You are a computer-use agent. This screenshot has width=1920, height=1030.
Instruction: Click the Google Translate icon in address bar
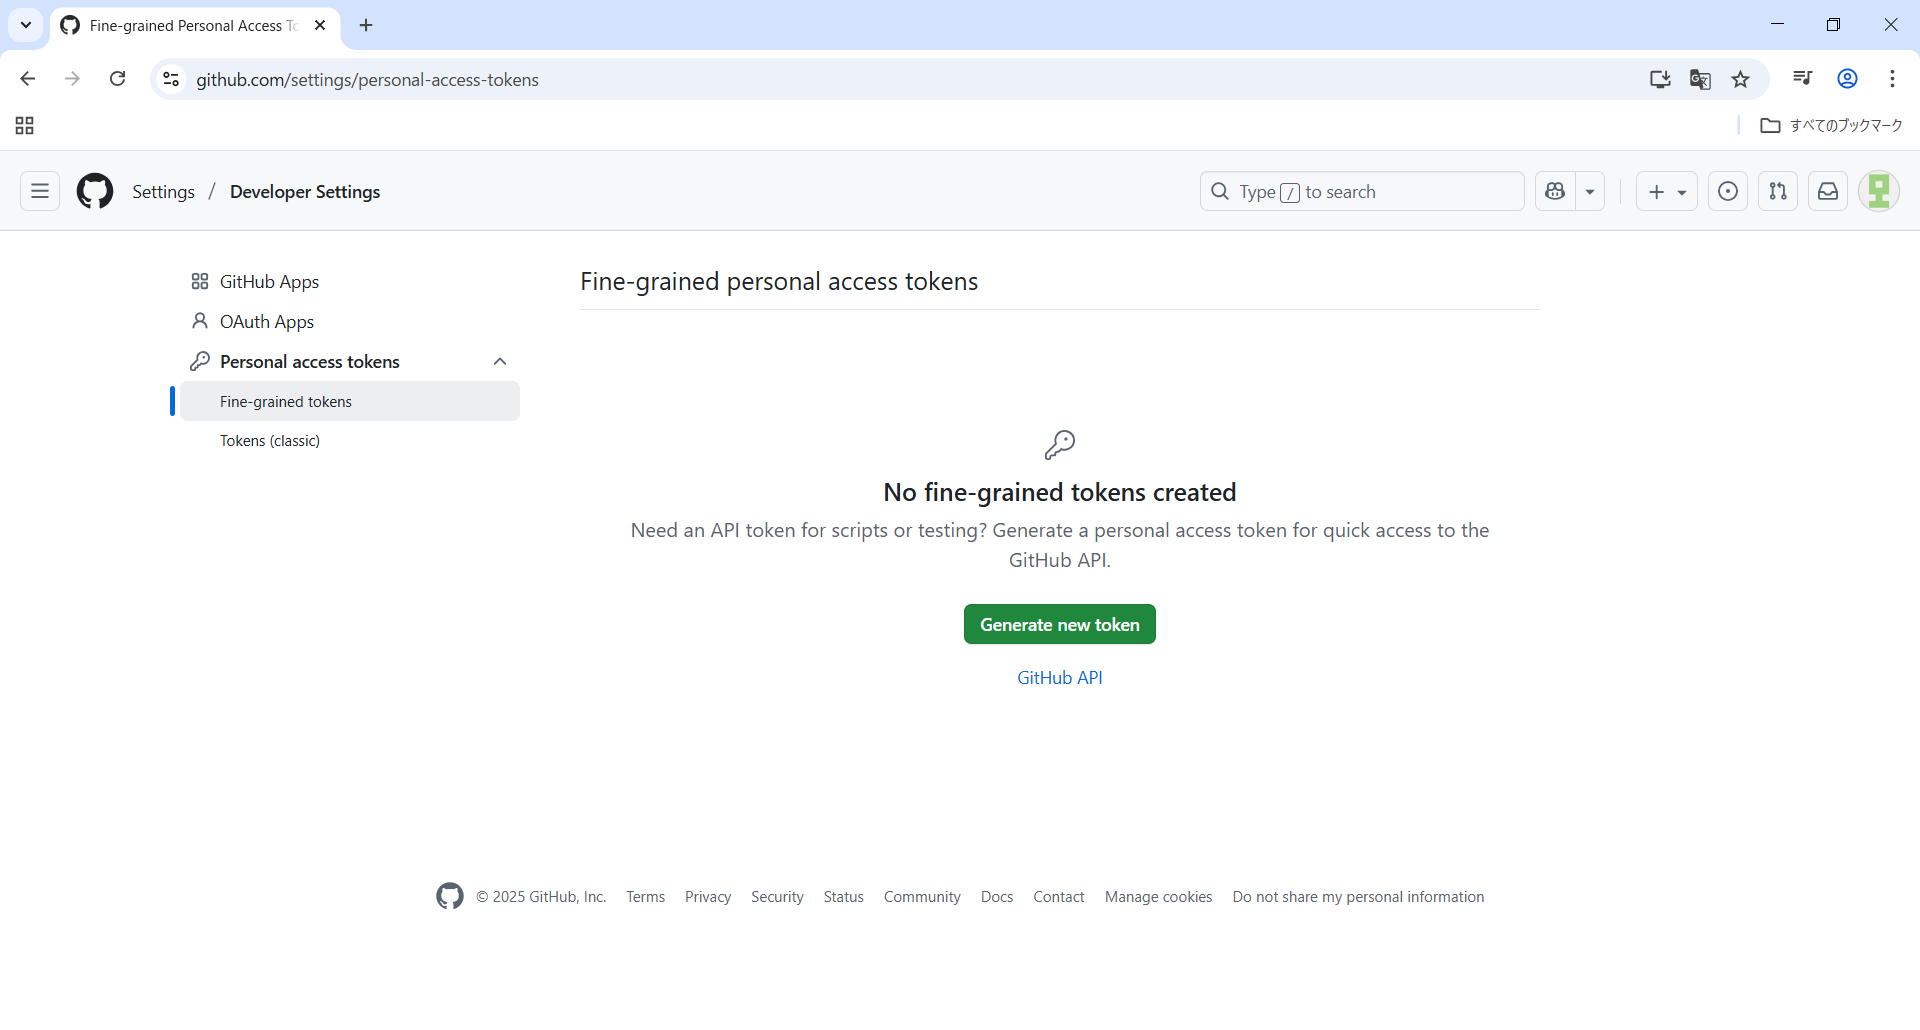[x=1700, y=80]
